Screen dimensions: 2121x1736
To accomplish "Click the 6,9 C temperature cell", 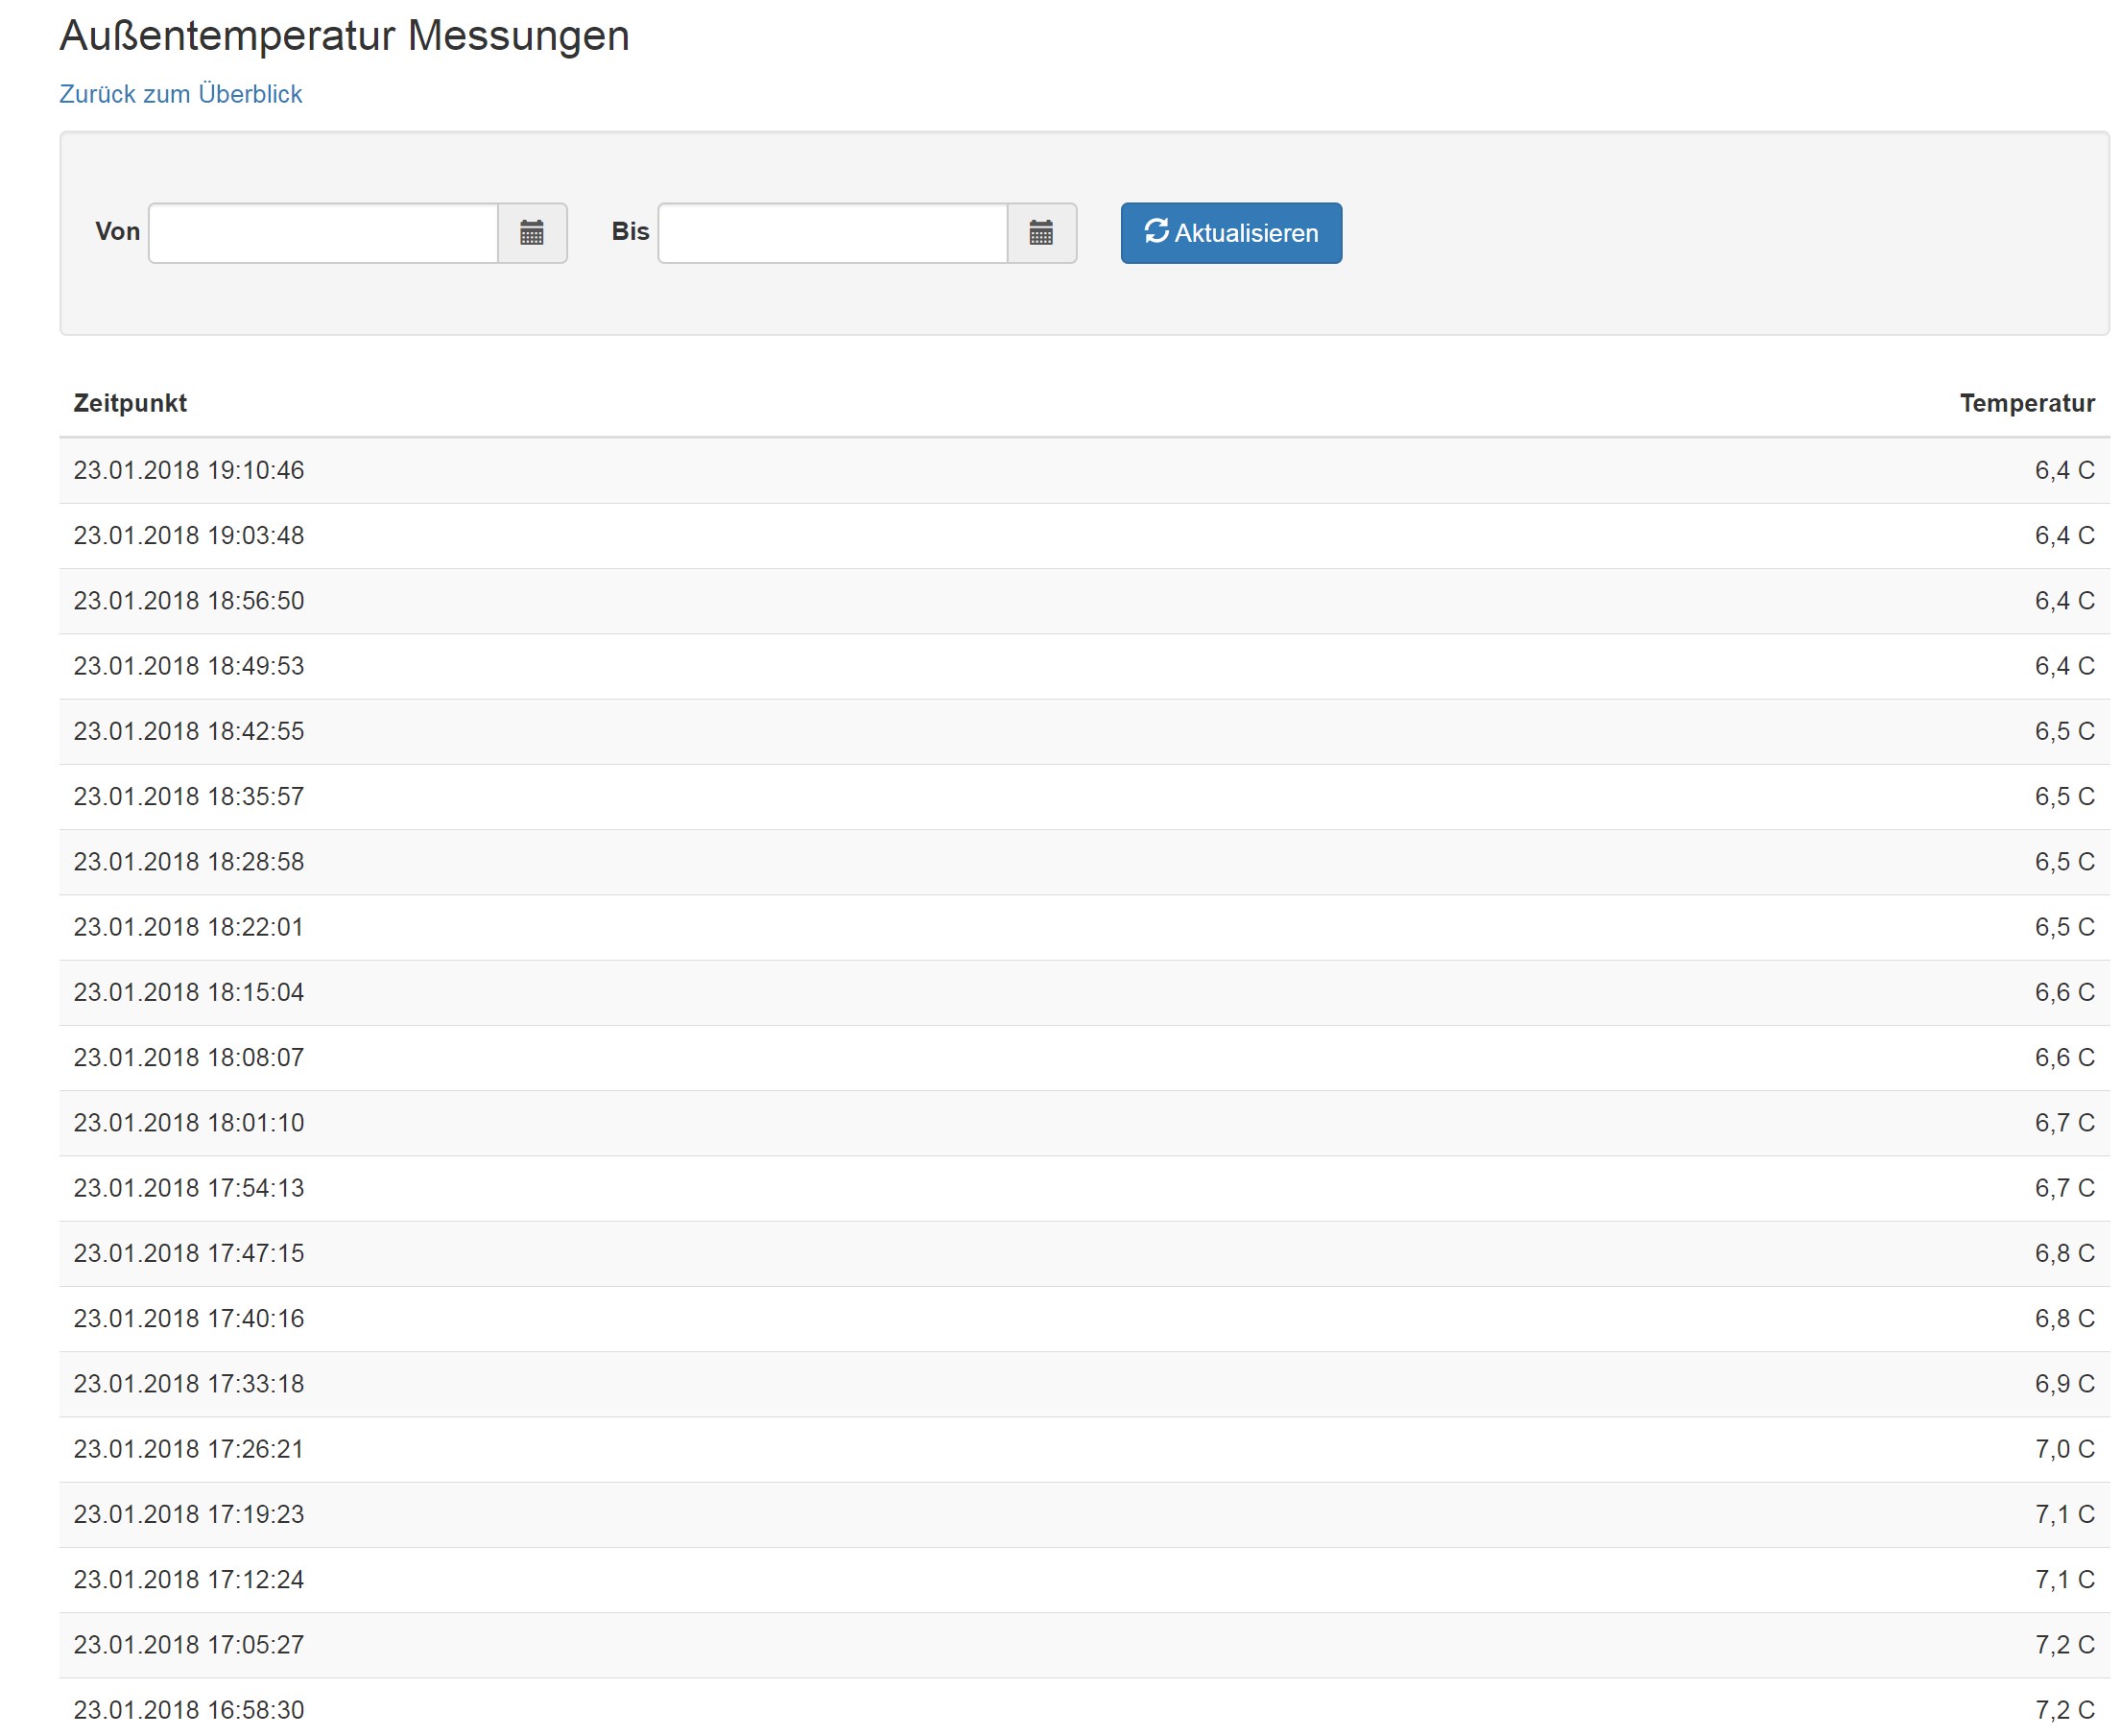I will coord(2063,1384).
